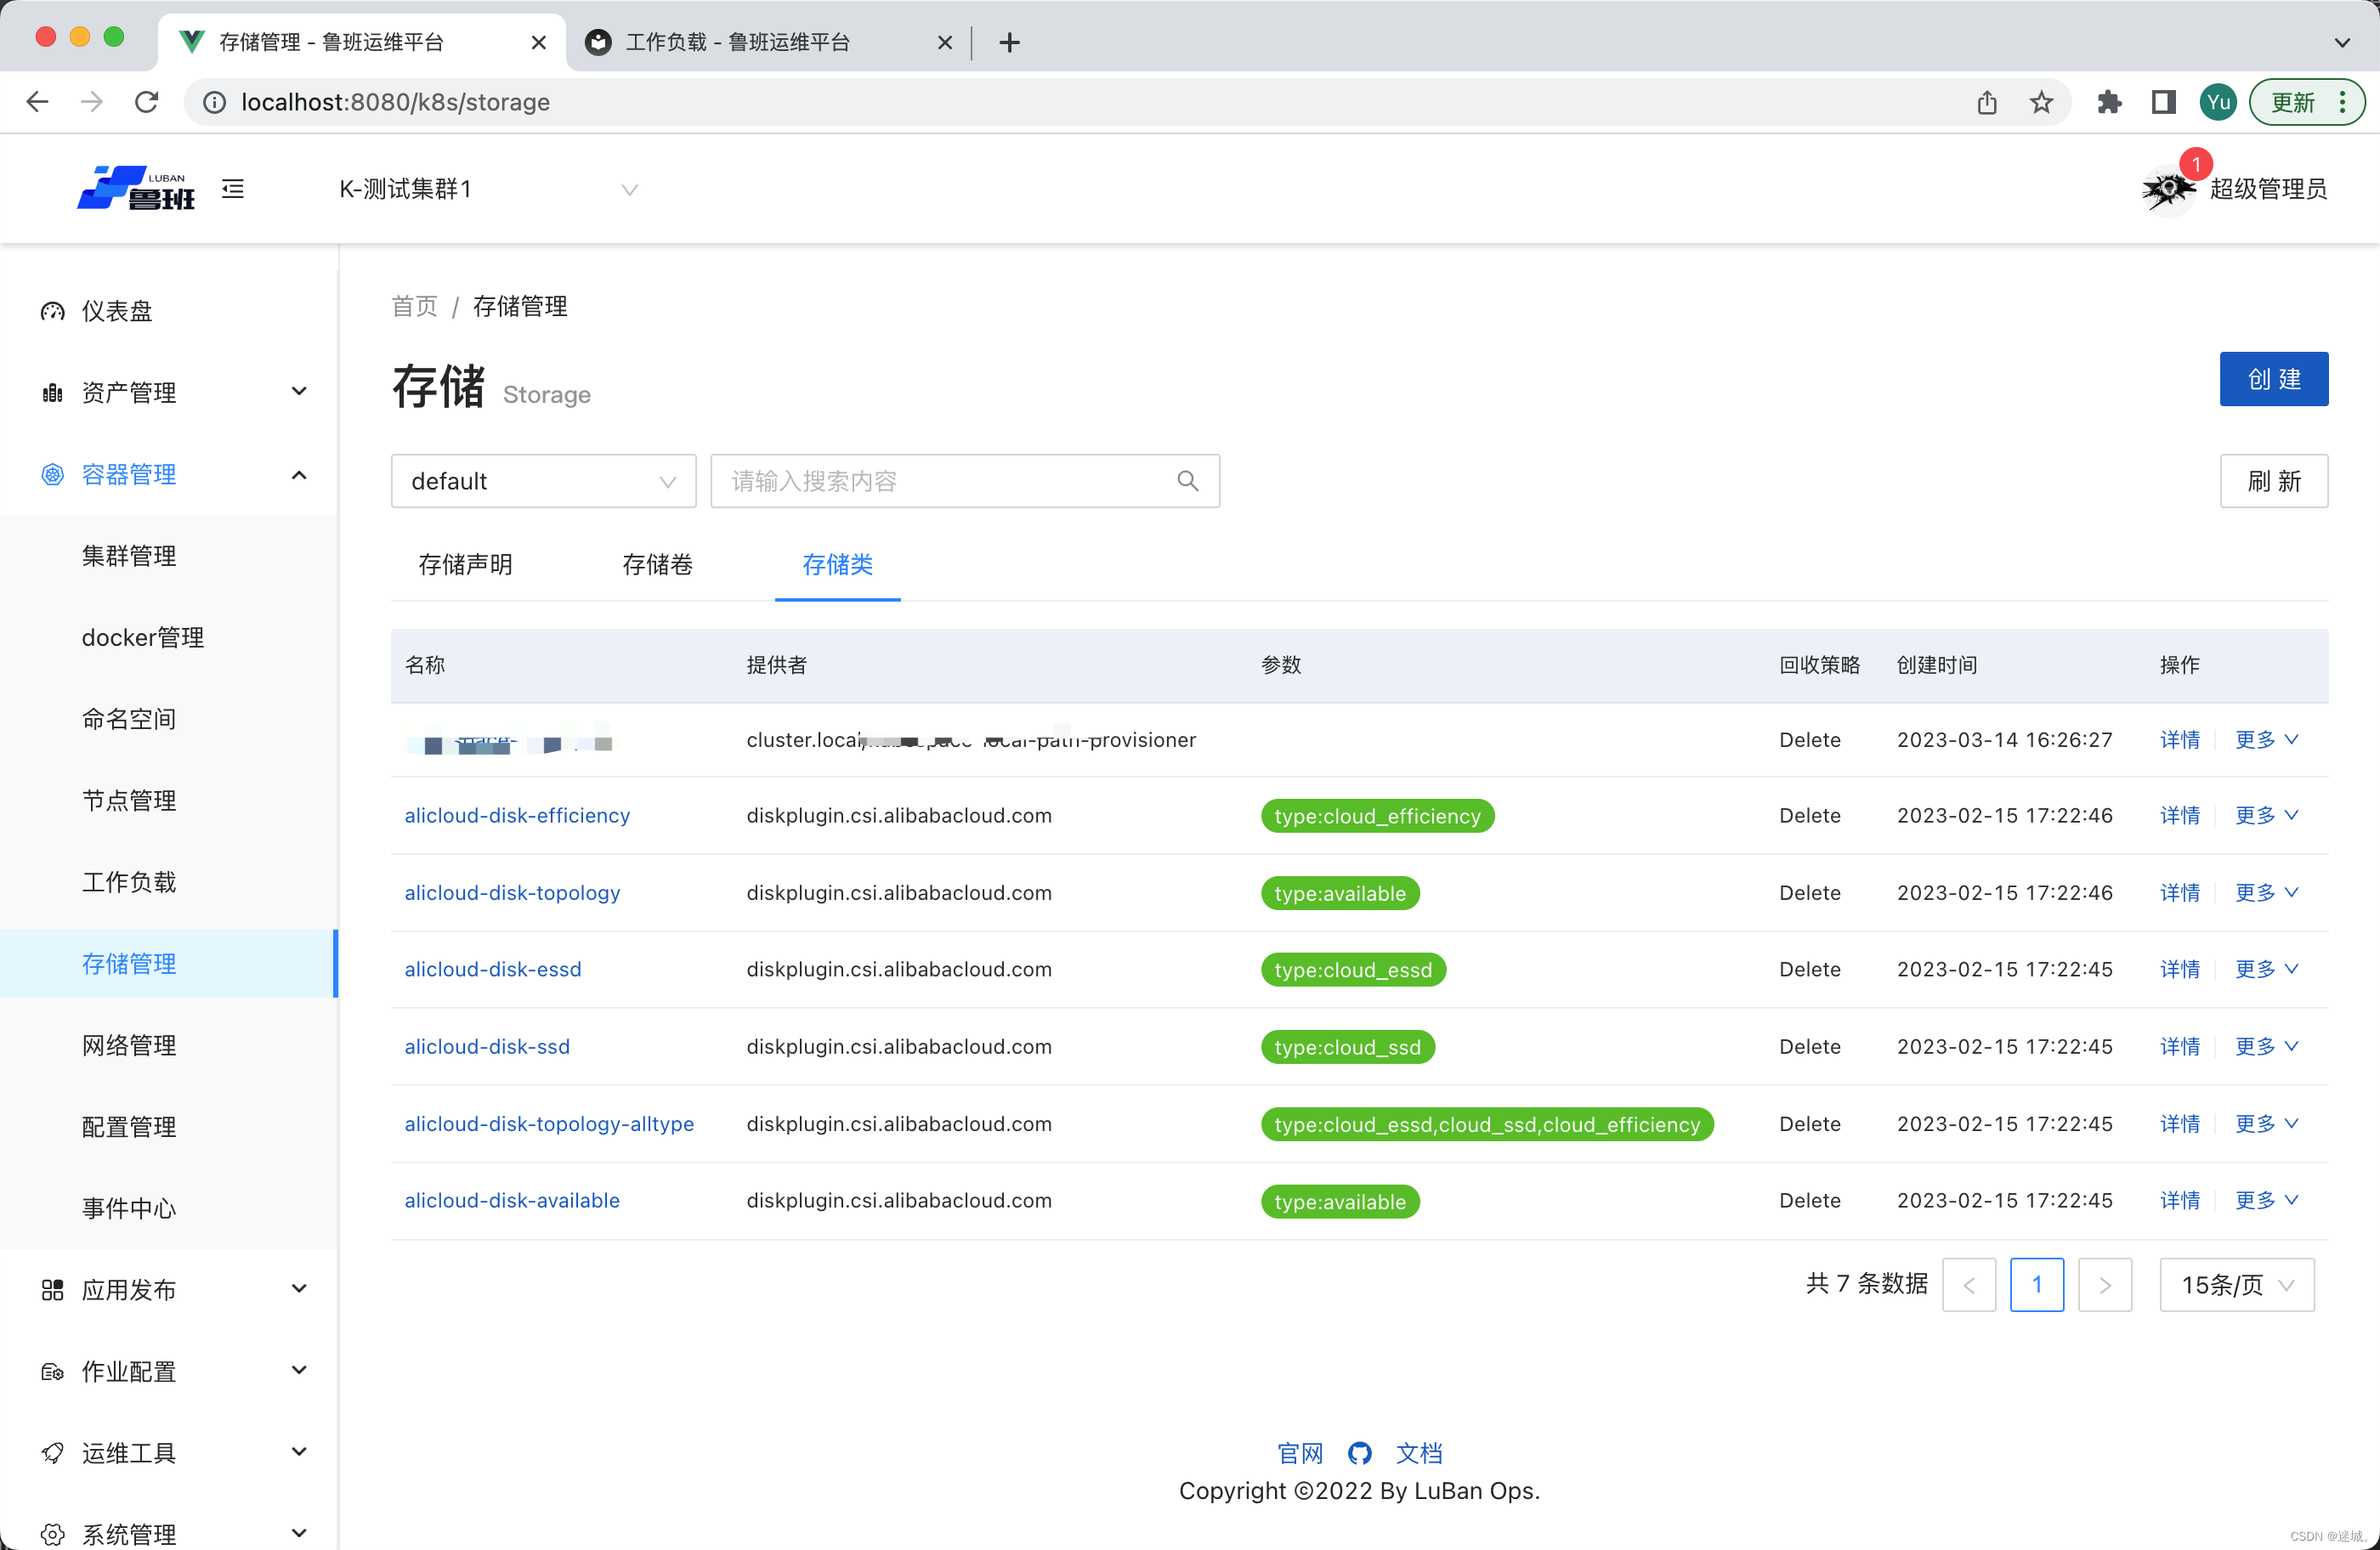Click the super admin avatar

click(x=2167, y=189)
